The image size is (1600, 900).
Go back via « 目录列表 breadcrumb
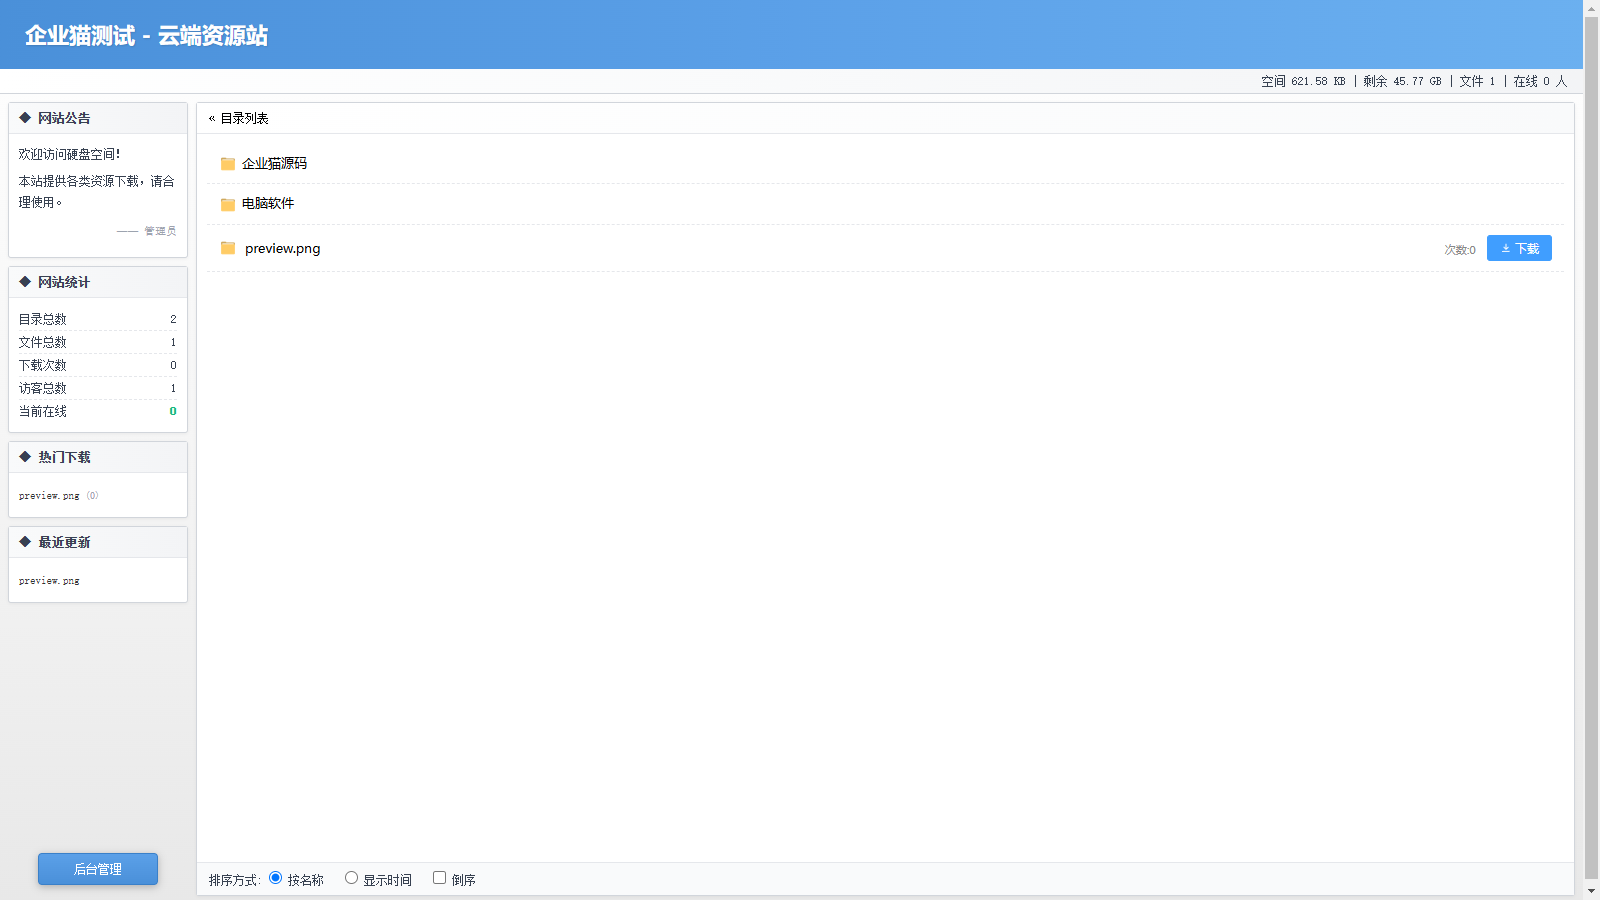pos(239,118)
